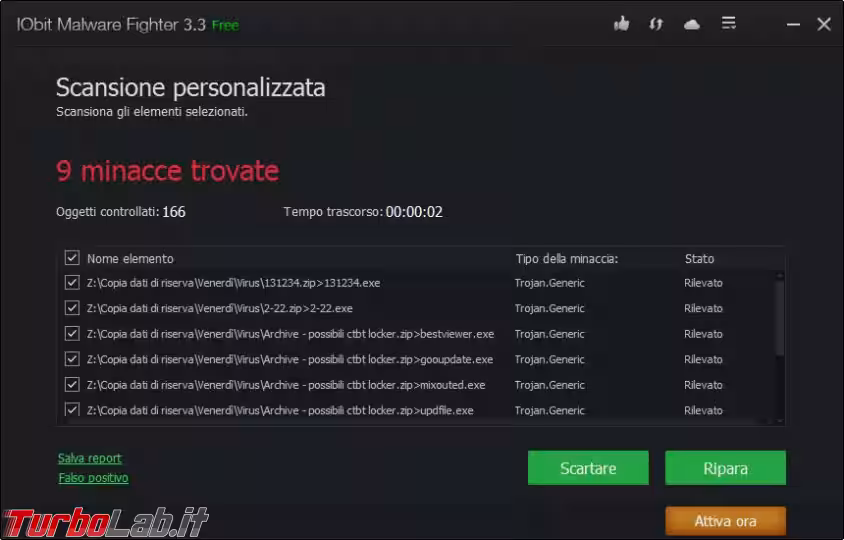Click the Ripara button
This screenshot has height=540, width=844.
(725, 468)
